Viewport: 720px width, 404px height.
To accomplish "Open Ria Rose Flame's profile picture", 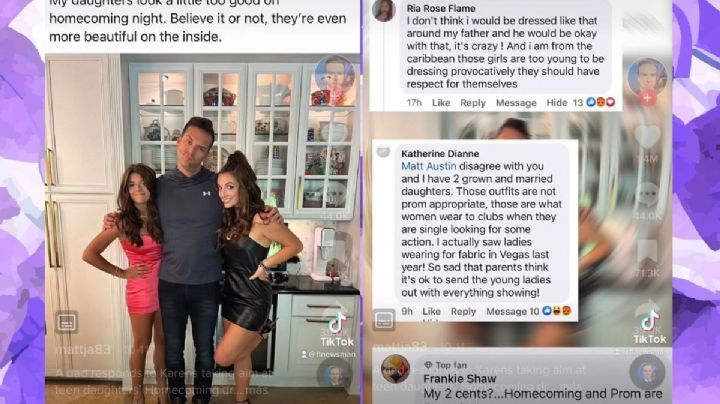I will (384, 10).
